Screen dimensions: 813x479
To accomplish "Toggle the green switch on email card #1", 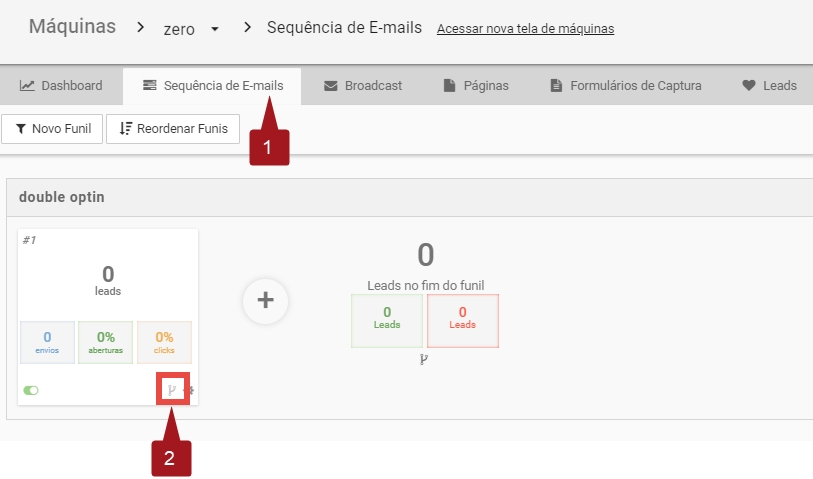I will click(31, 390).
